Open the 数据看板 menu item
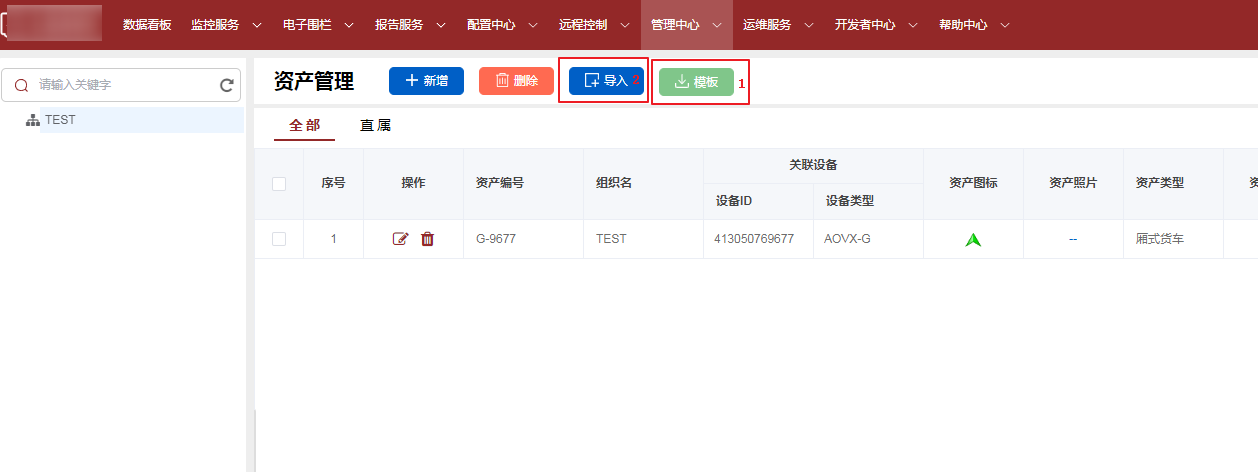This screenshot has height=472, width=1258. pos(147,25)
